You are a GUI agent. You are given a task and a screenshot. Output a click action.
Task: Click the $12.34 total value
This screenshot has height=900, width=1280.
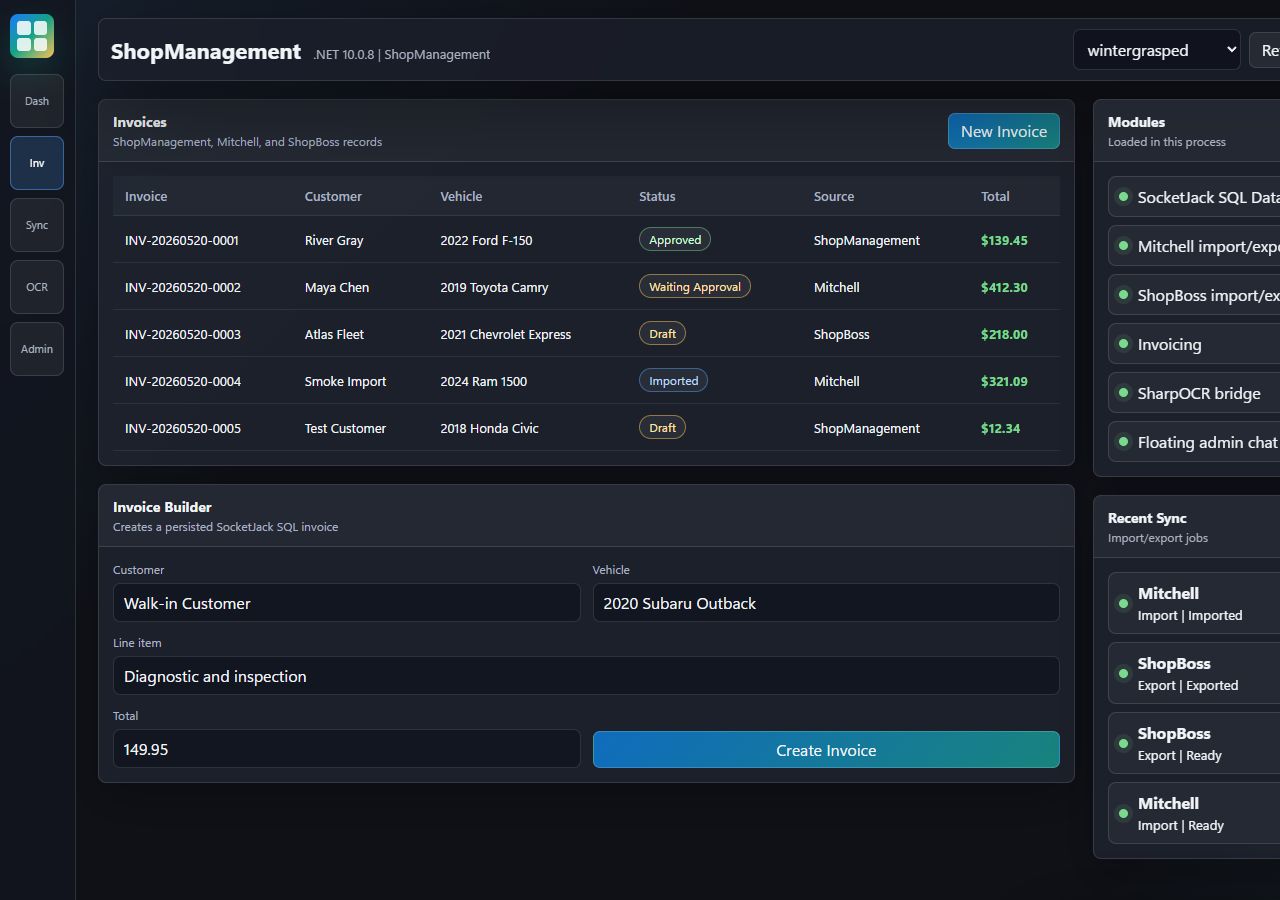click(1000, 428)
